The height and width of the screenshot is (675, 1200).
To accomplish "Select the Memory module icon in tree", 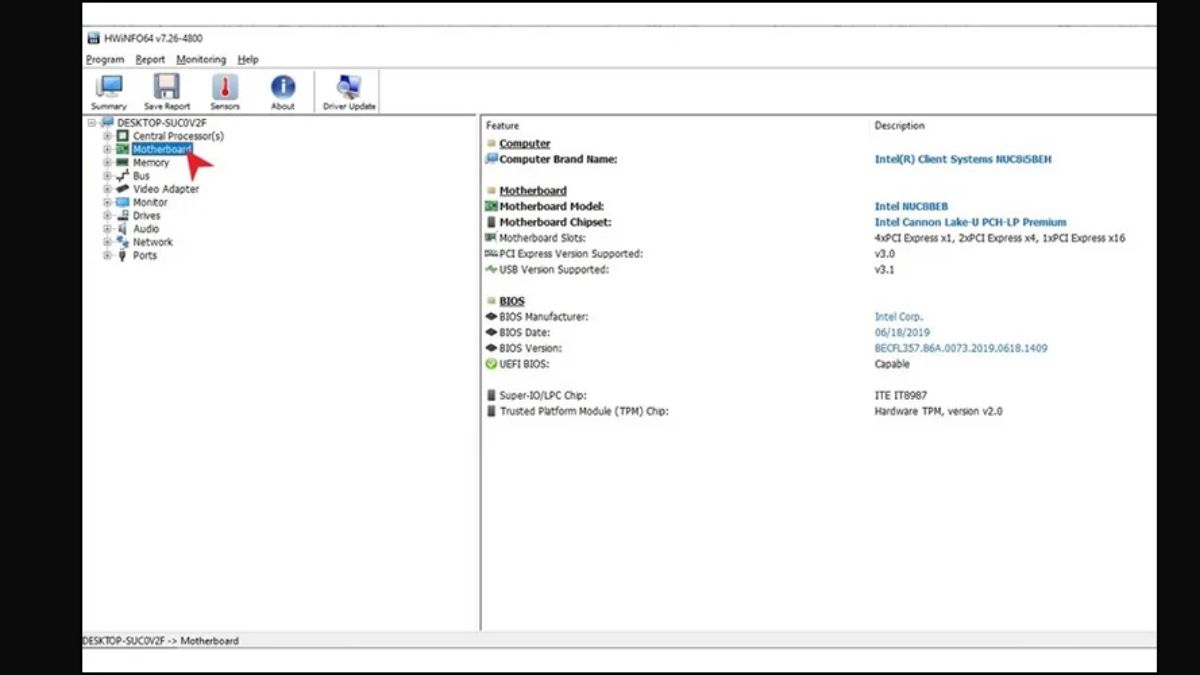I will (x=123, y=162).
